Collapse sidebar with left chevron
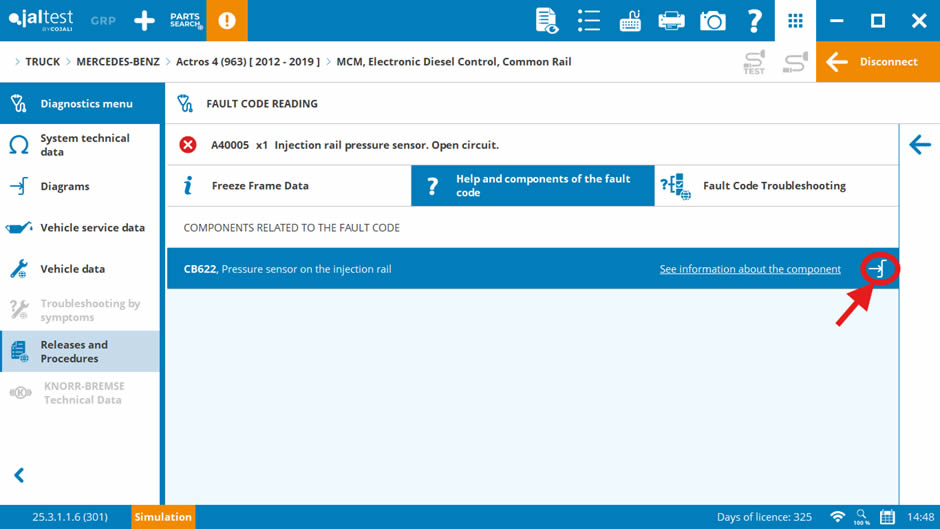Screen dimensions: 940x529 coord(19,476)
